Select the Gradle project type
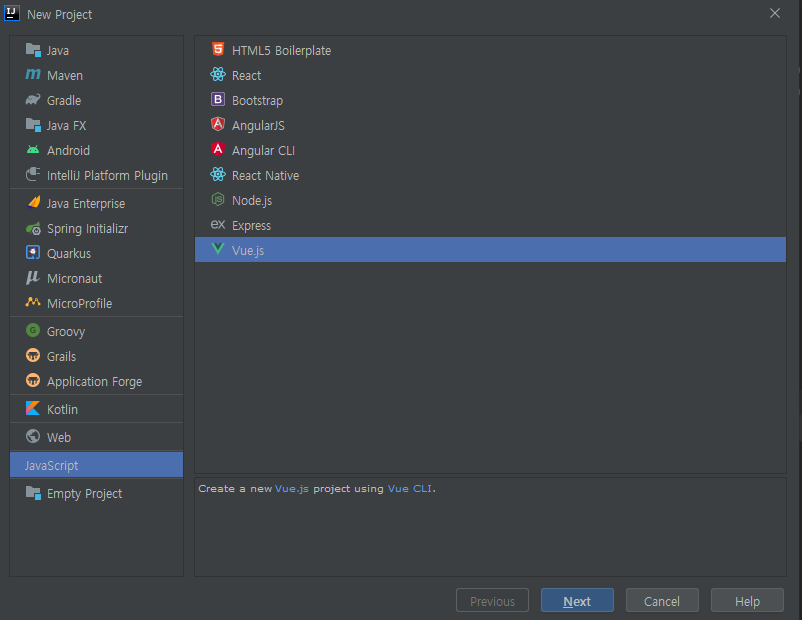The height and width of the screenshot is (620, 802). (96, 101)
